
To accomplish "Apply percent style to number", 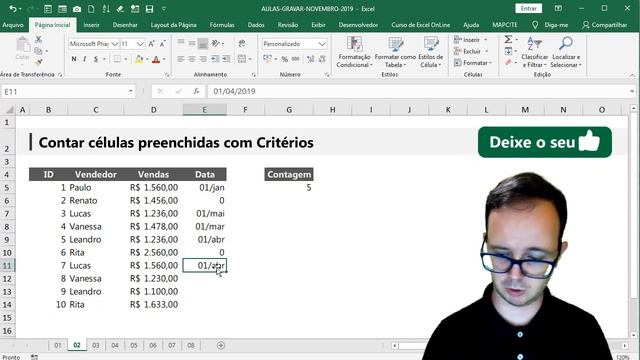I will tap(284, 59).
